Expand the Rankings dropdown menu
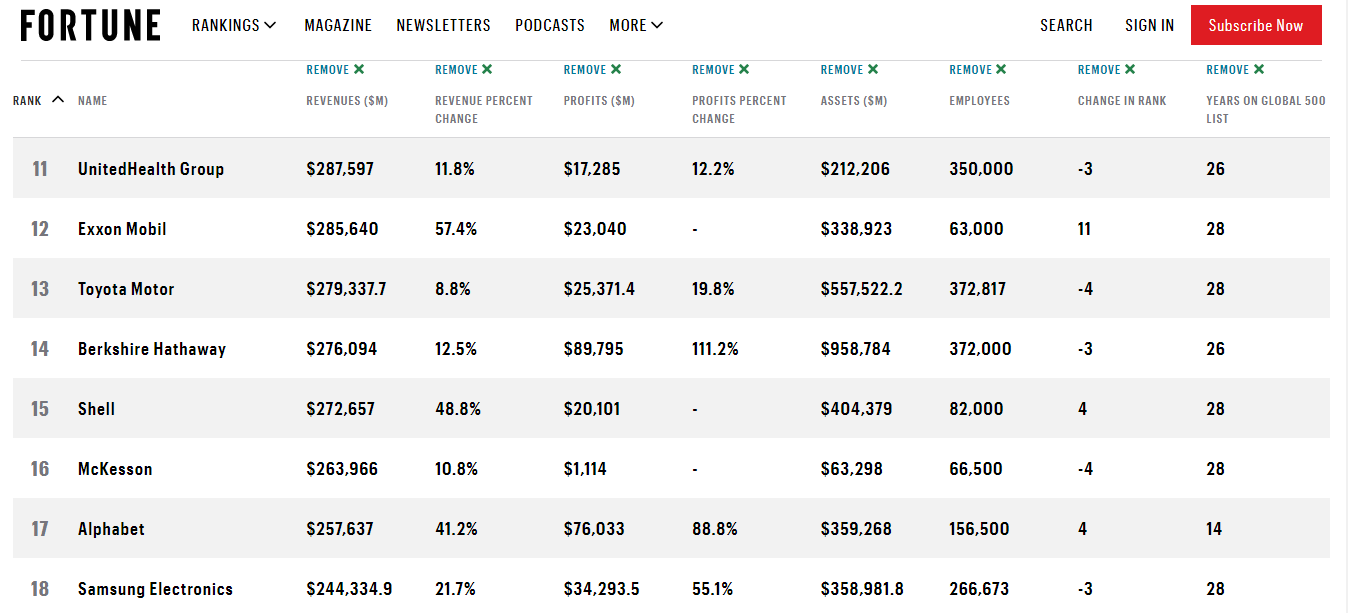This screenshot has height=613, width=1348. 234,25
